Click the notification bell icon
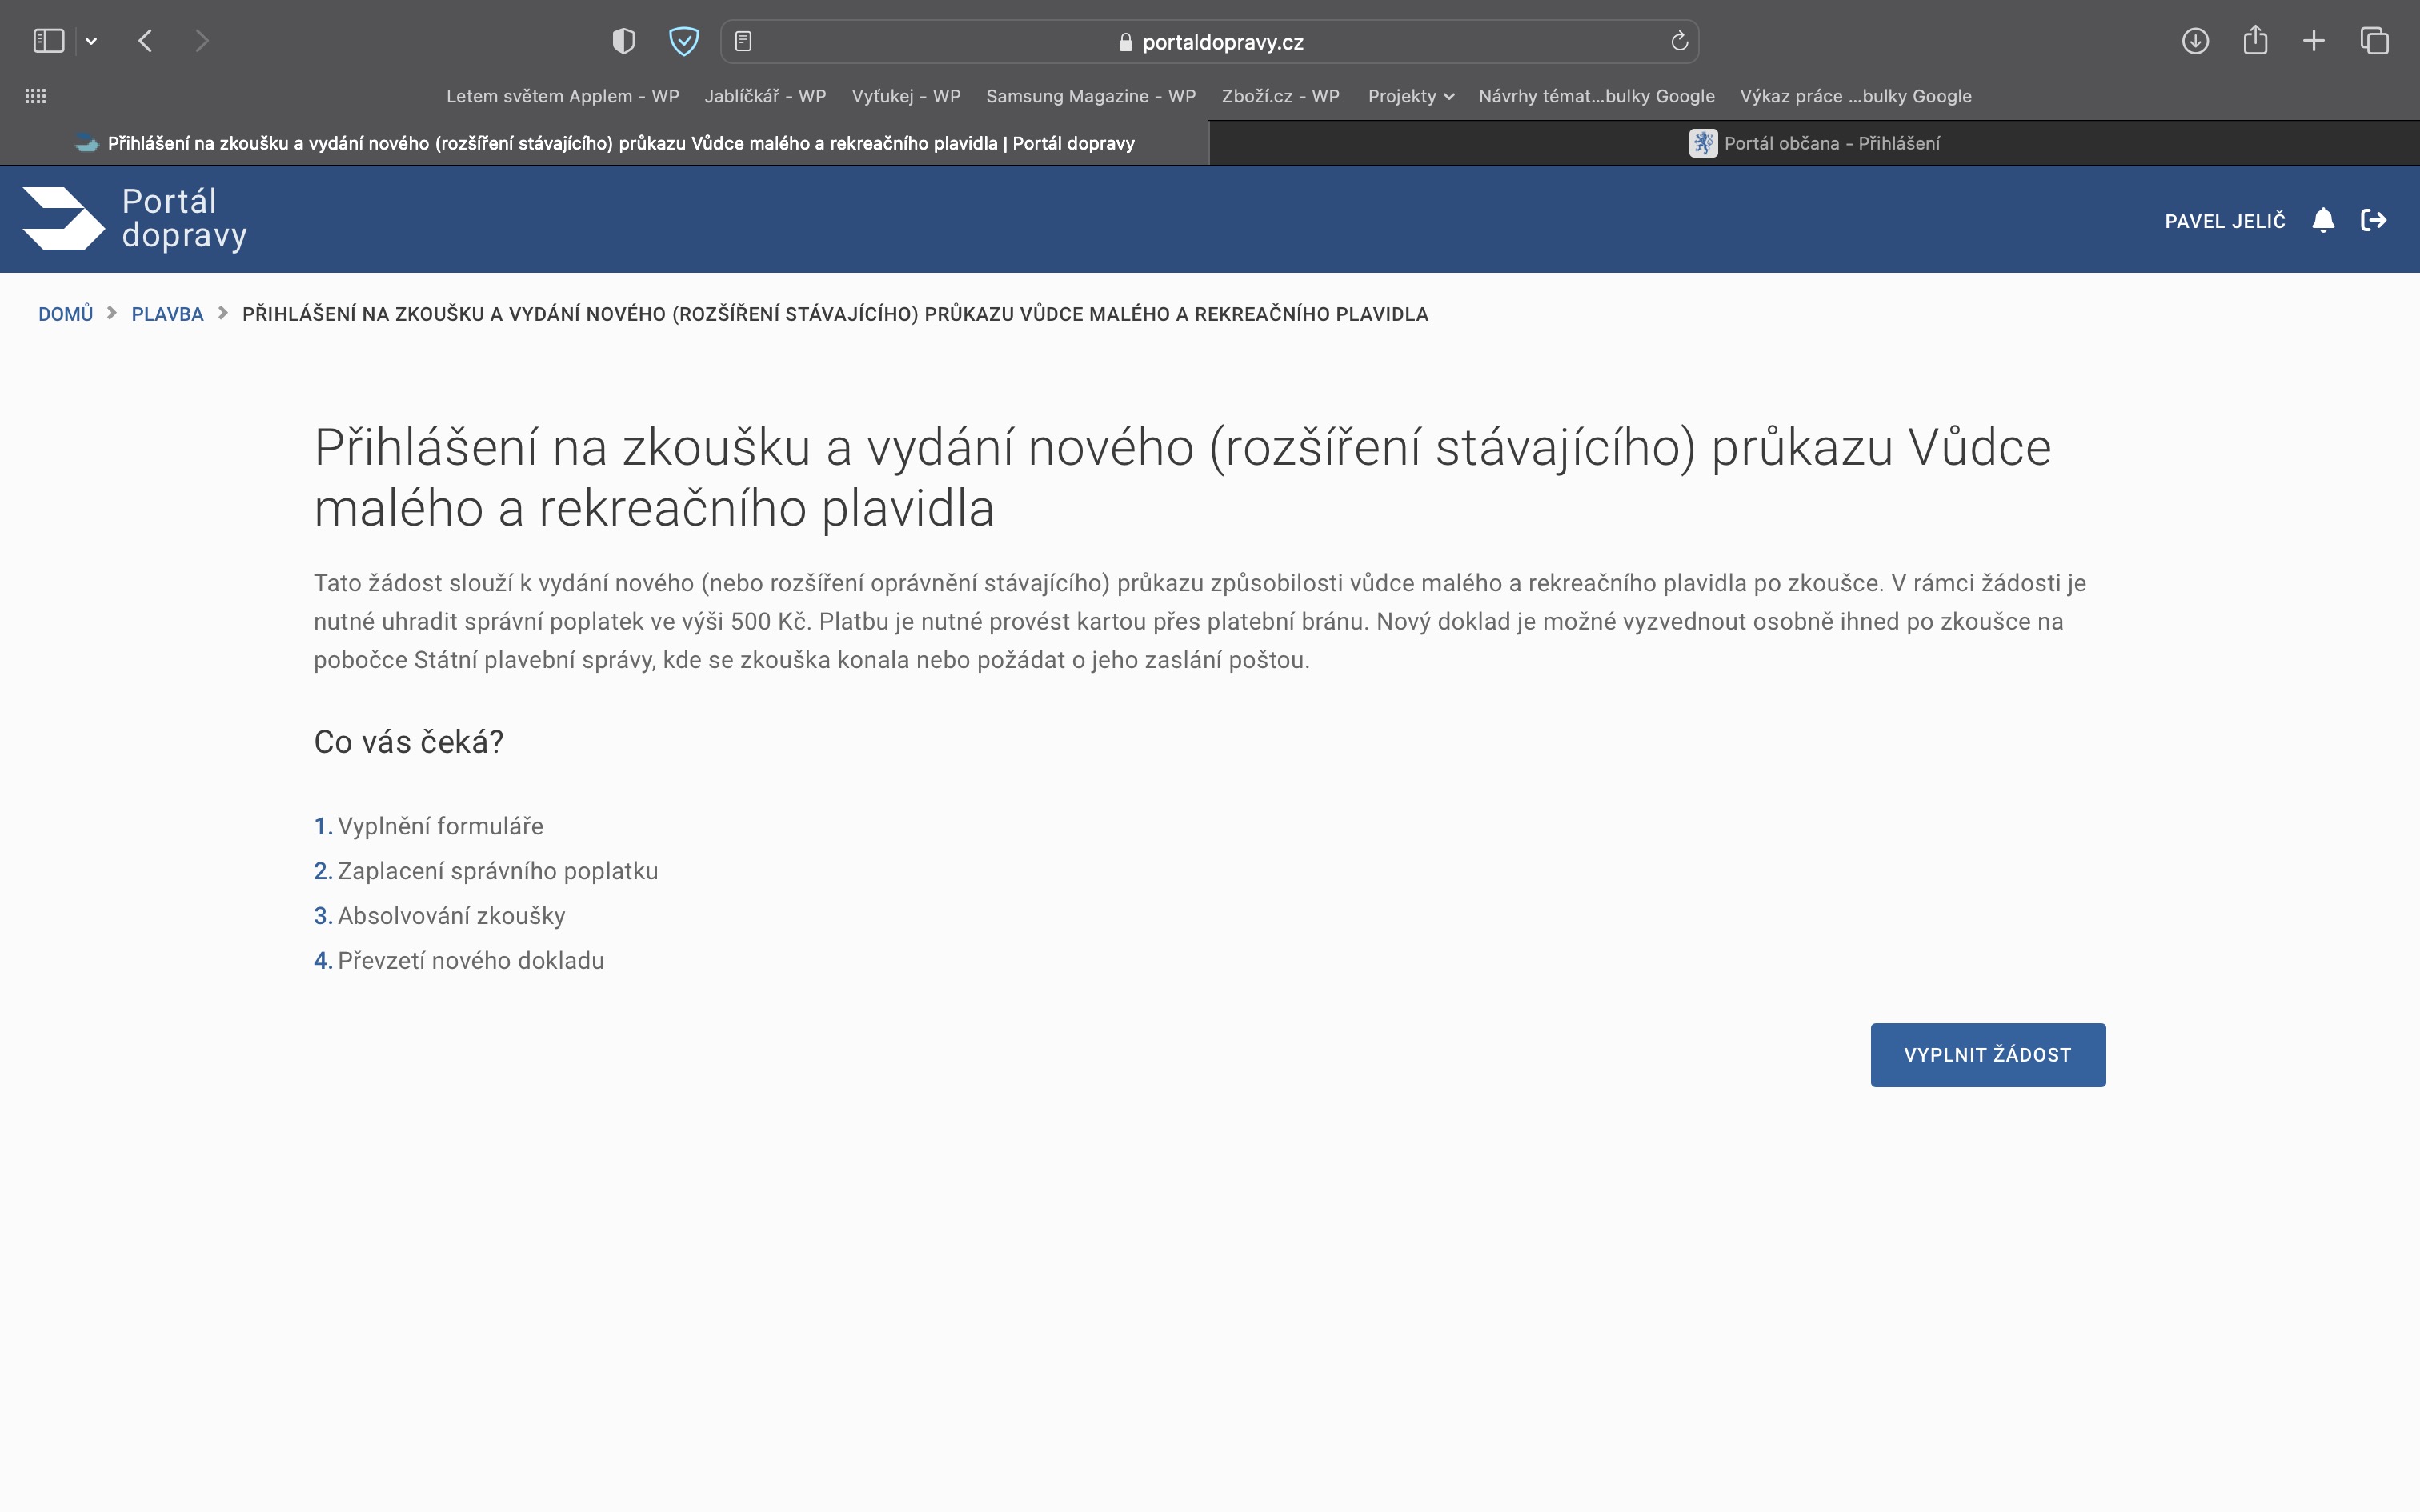This screenshot has width=2420, height=1512. [2323, 220]
